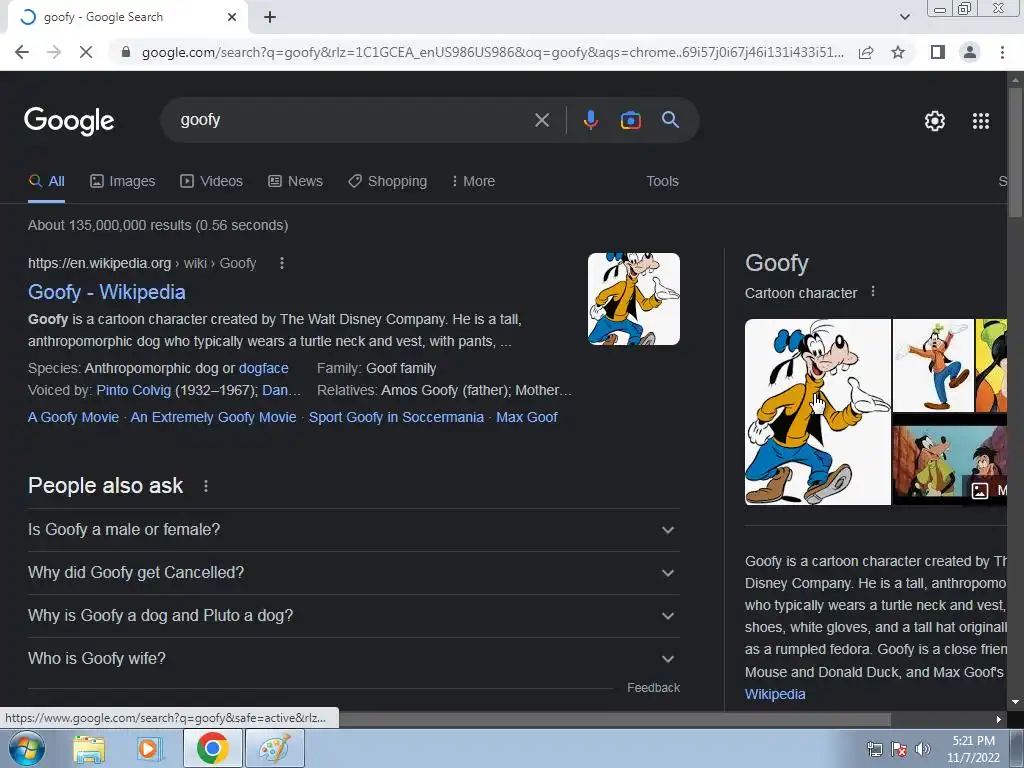The width and height of the screenshot is (1024, 768).
Task: Open the Chrome three-dot menu
Action: (x=1002, y=52)
